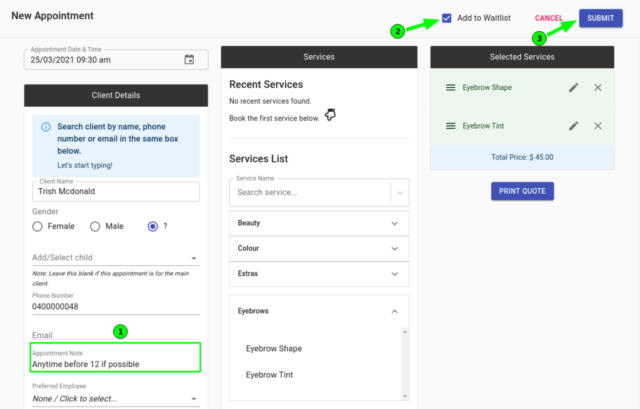640x409 pixels.
Task: Select the Female gender option
Action: [39, 226]
